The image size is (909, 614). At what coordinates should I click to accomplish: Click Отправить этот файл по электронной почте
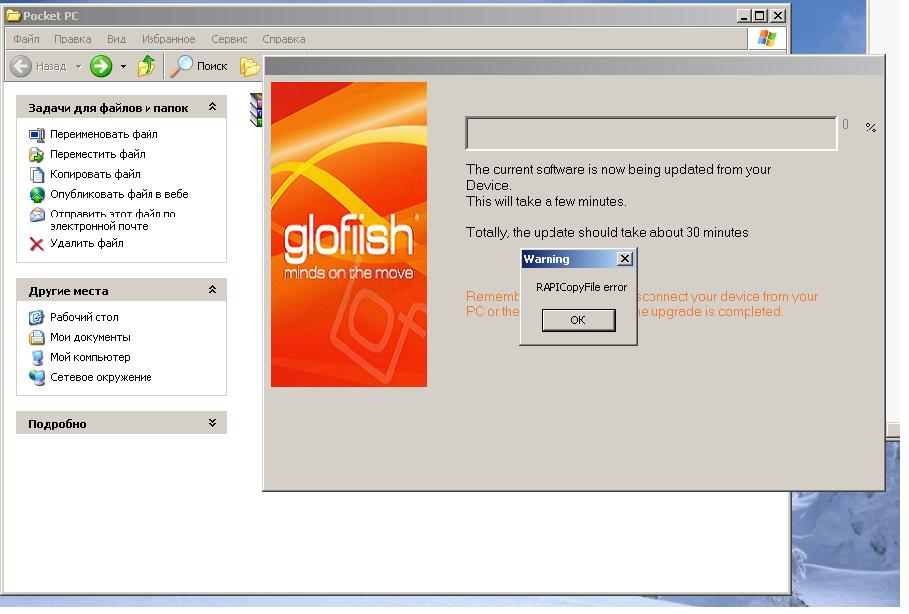point(112,220)
